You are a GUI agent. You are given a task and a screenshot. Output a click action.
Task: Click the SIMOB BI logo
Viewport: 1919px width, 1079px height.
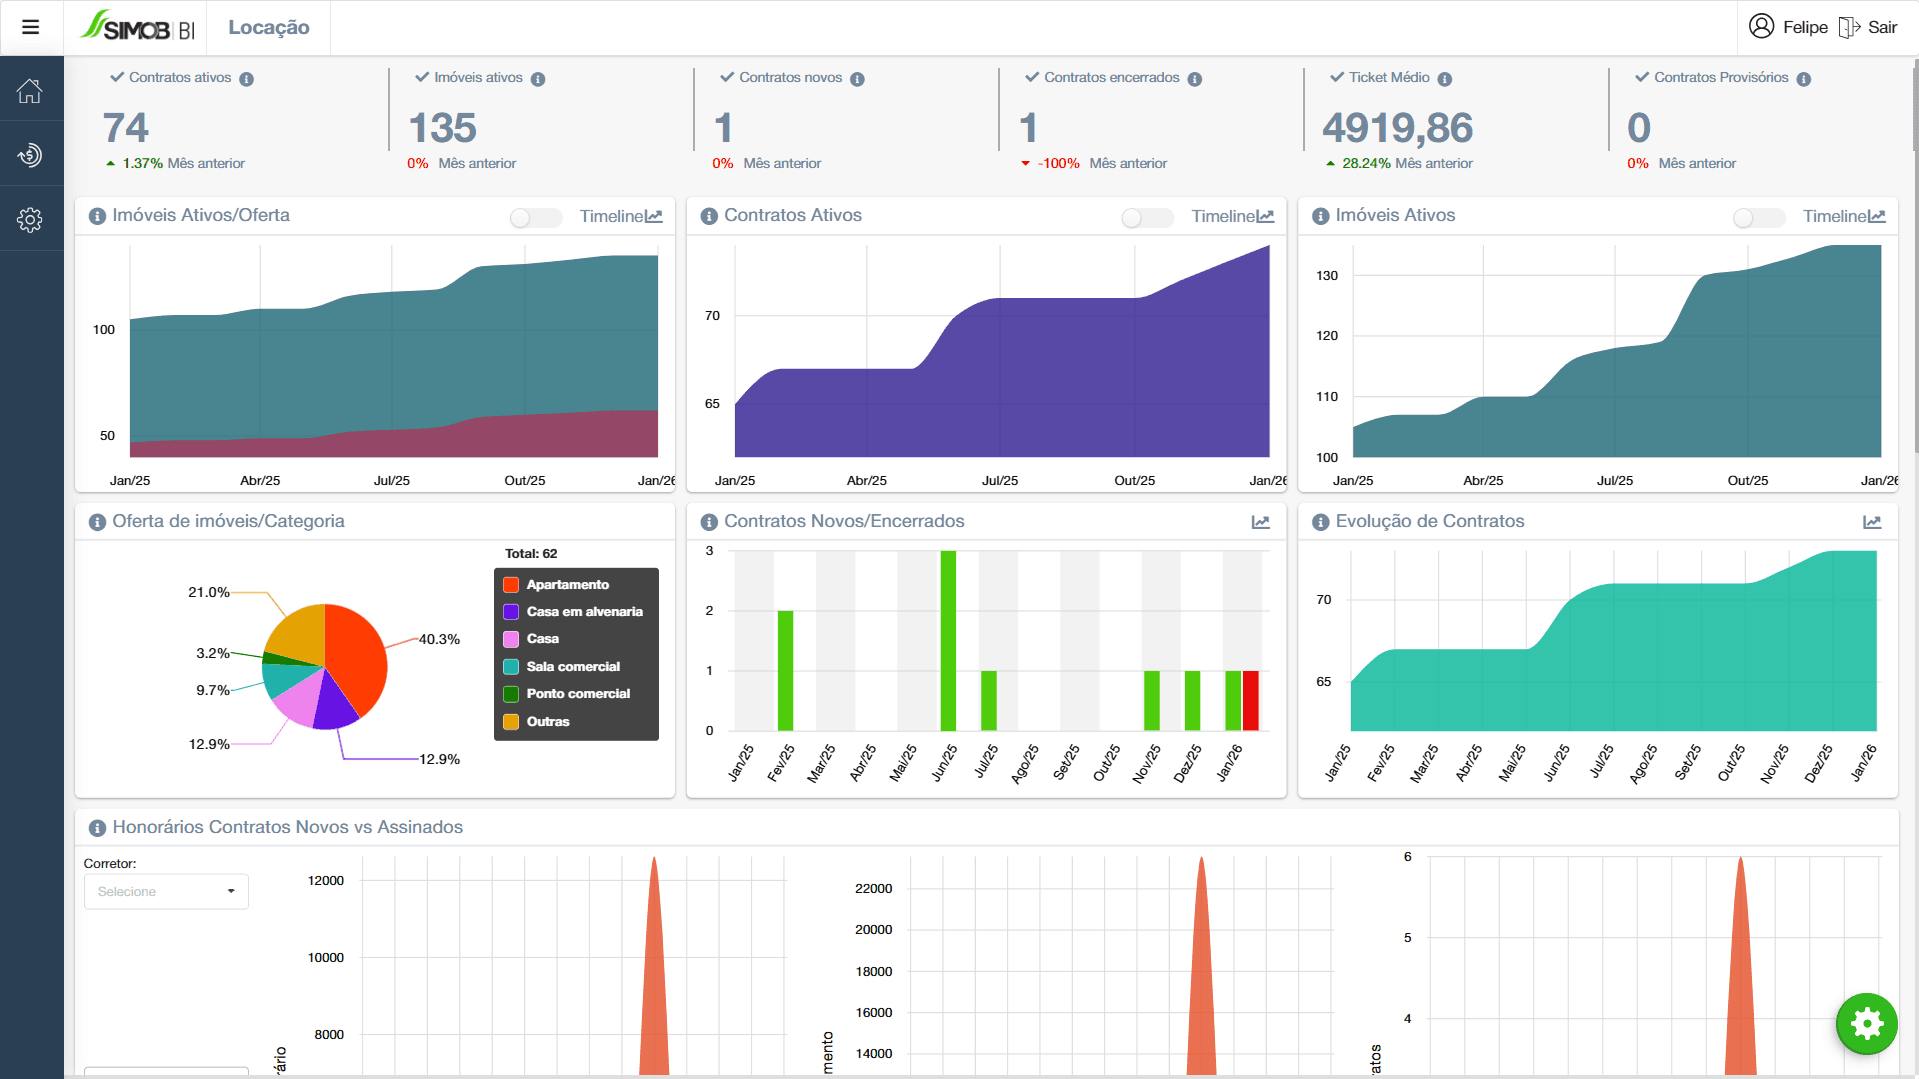137,27
